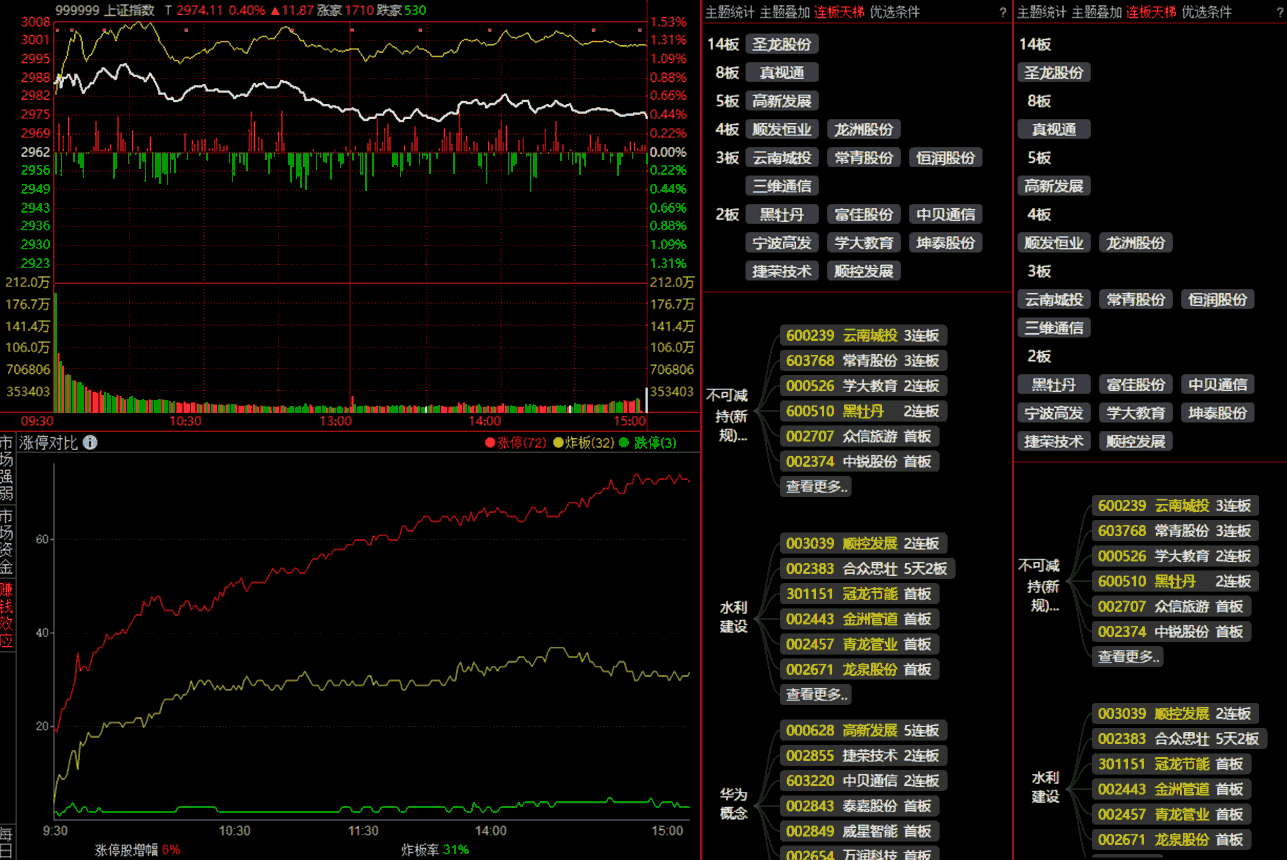
Task: Select the 赚钱效应 sidebar tab
Action: tap(7, 614)
